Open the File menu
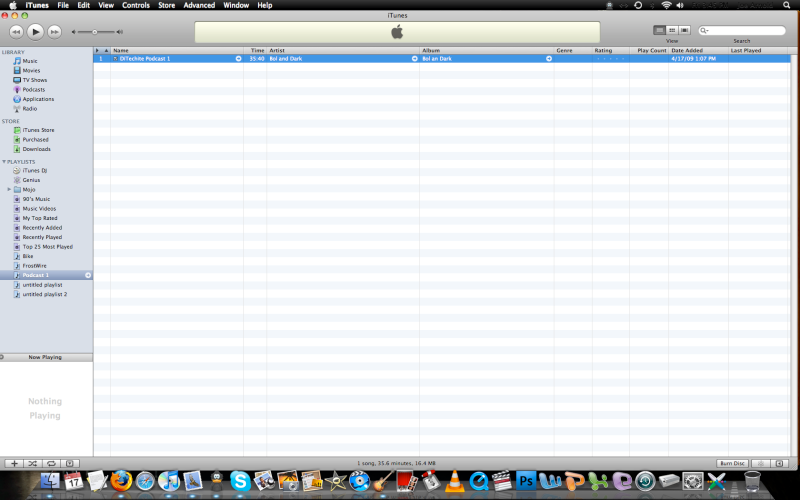Image resolution: width=800 pixels, height=500 pixels. tap(63, 5)
